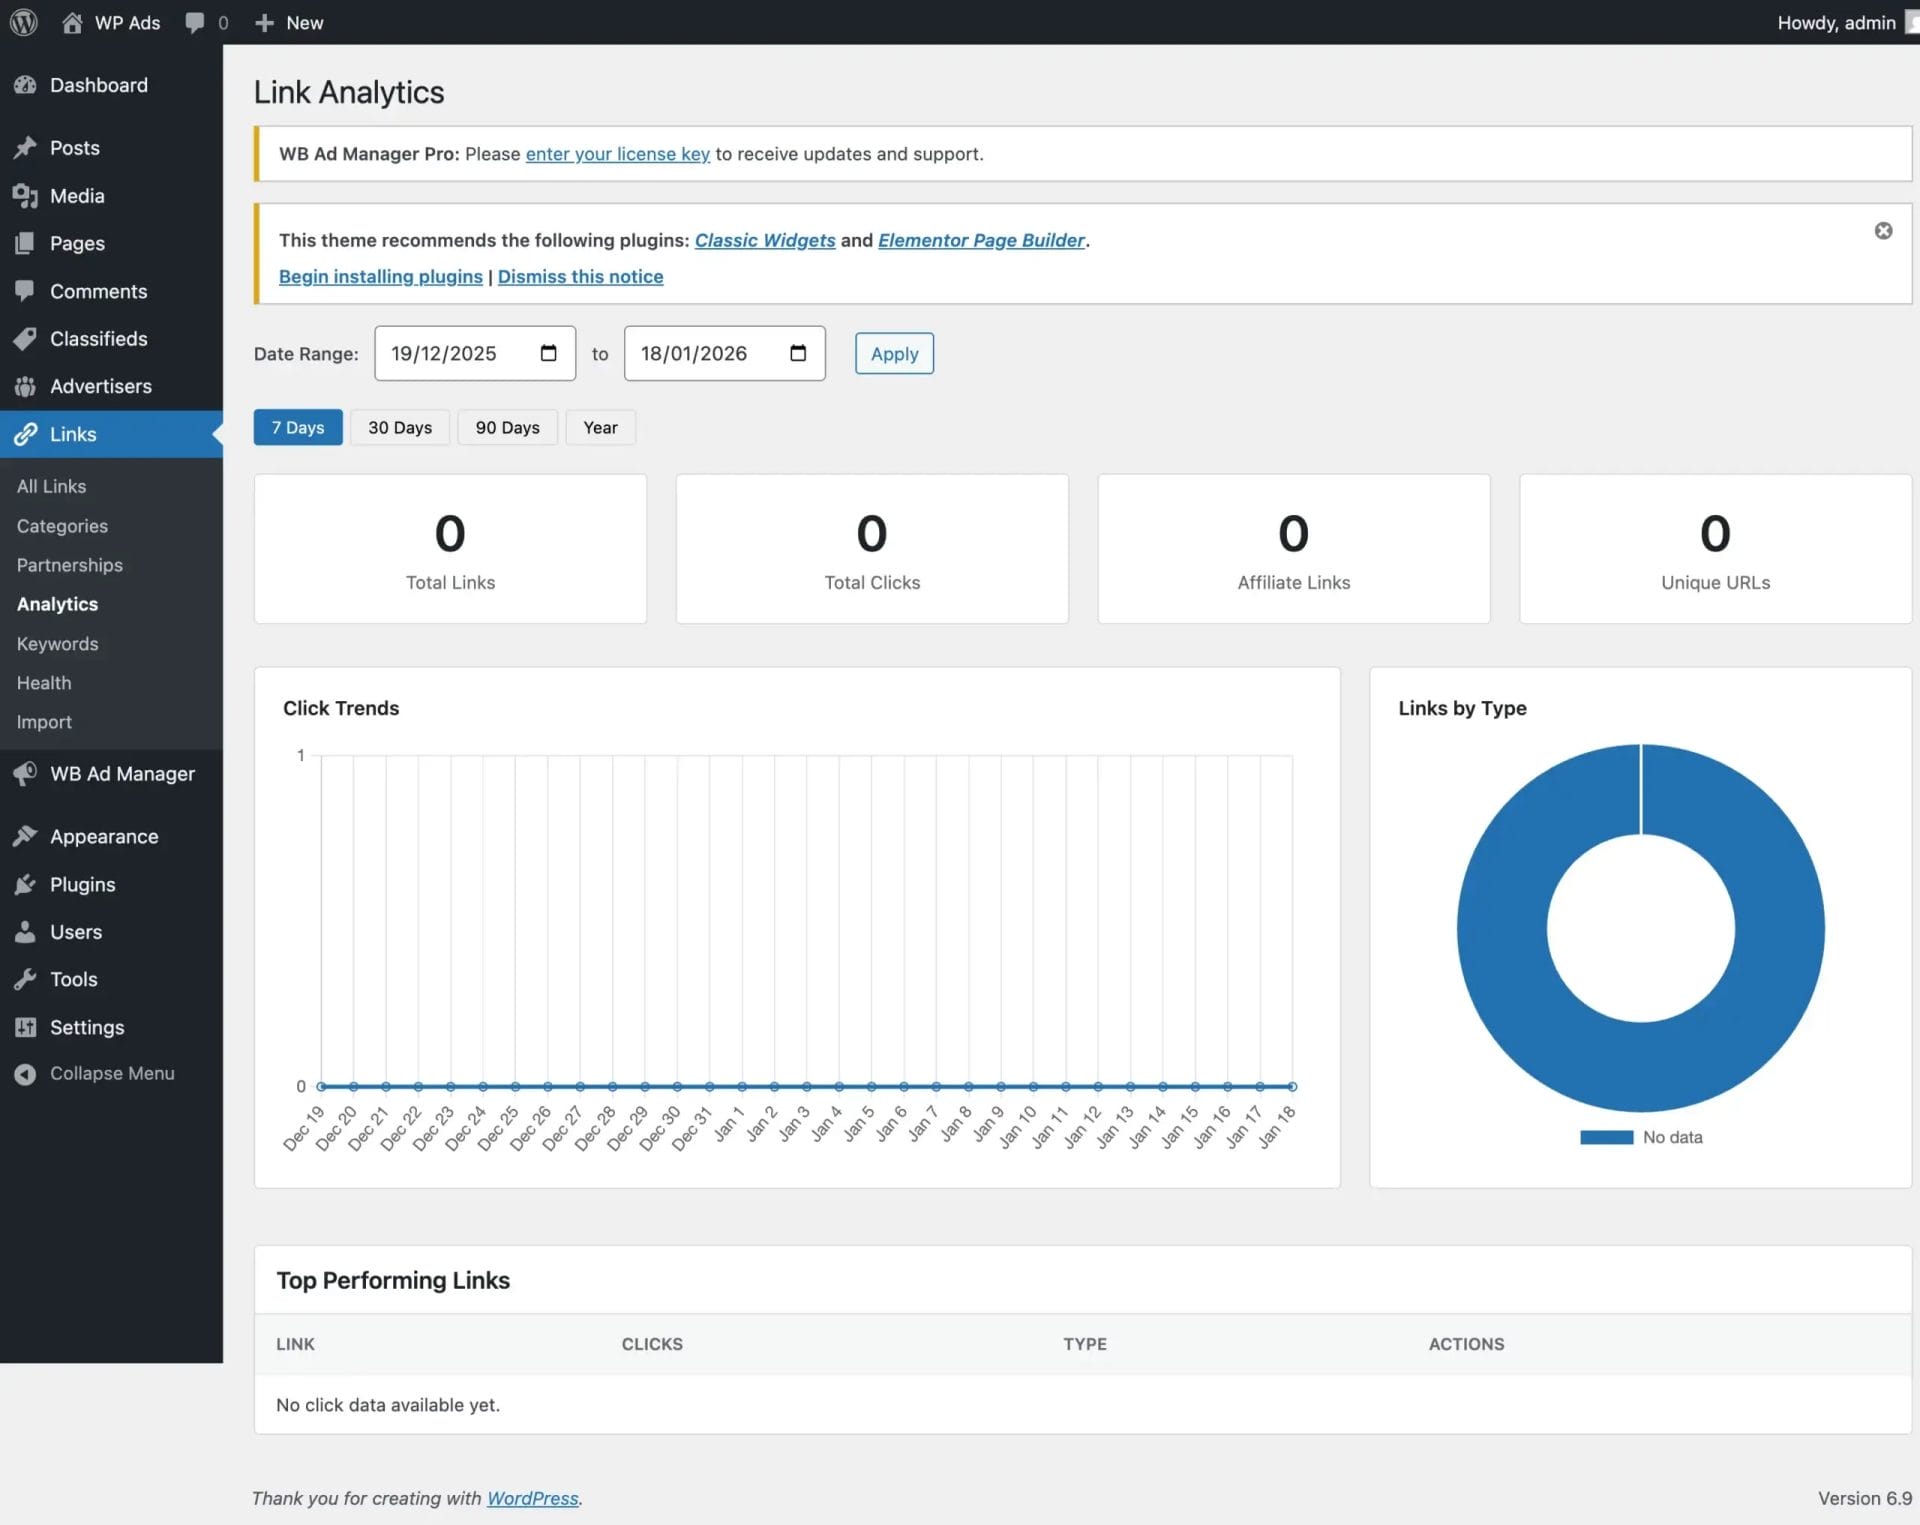Follow the enter your license key link
This screenshot has width=1920, height=1525.
tap(618, 154)
